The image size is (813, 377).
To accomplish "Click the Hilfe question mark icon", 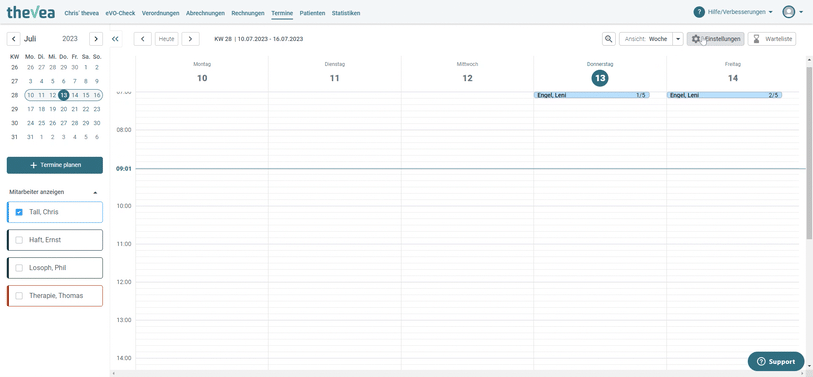I will pyautogui.click(x=699, y=12).
